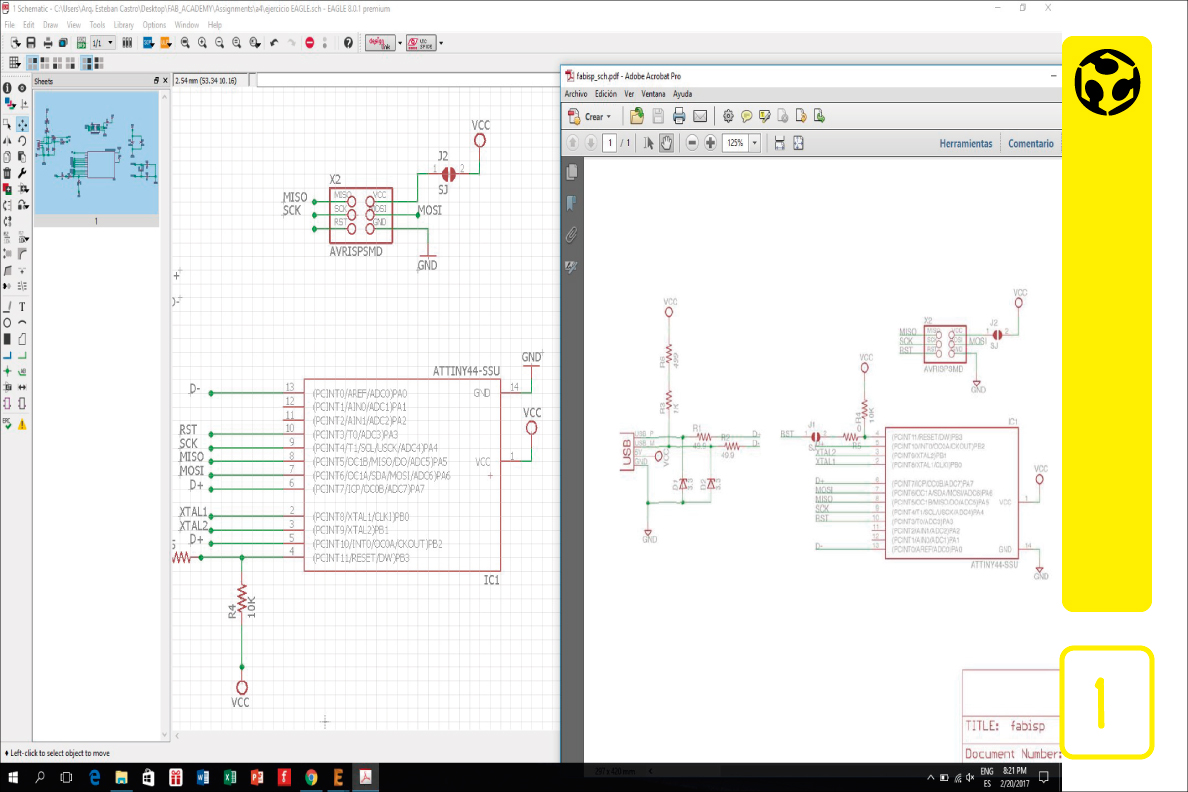Open the 1/1 sheet selector dropdown

pyautogui.click(x=111, y=43)
